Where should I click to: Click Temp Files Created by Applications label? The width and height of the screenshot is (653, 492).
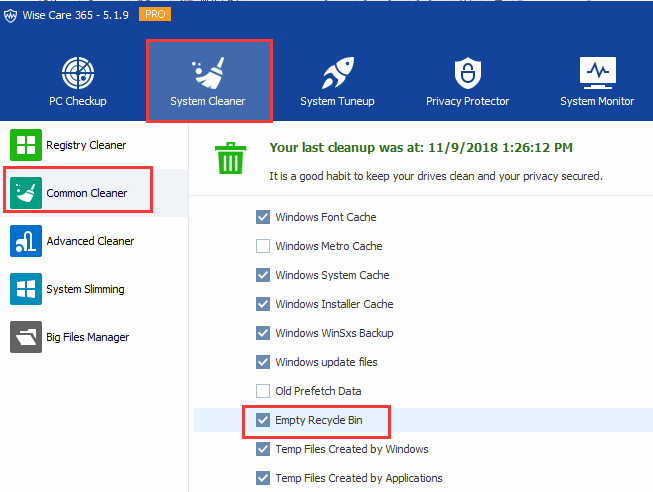pos(359,478)
